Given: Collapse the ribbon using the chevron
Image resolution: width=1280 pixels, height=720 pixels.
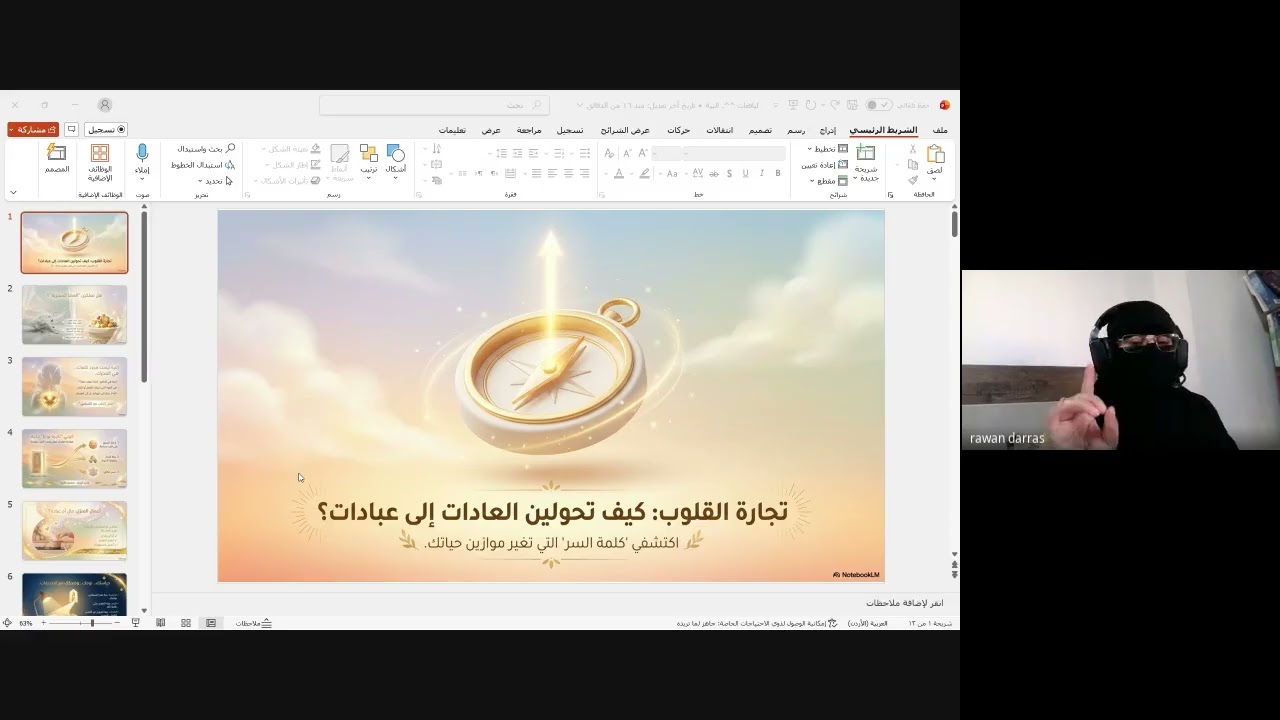Looking at the screenshot, I should click(x=13, y=192).
